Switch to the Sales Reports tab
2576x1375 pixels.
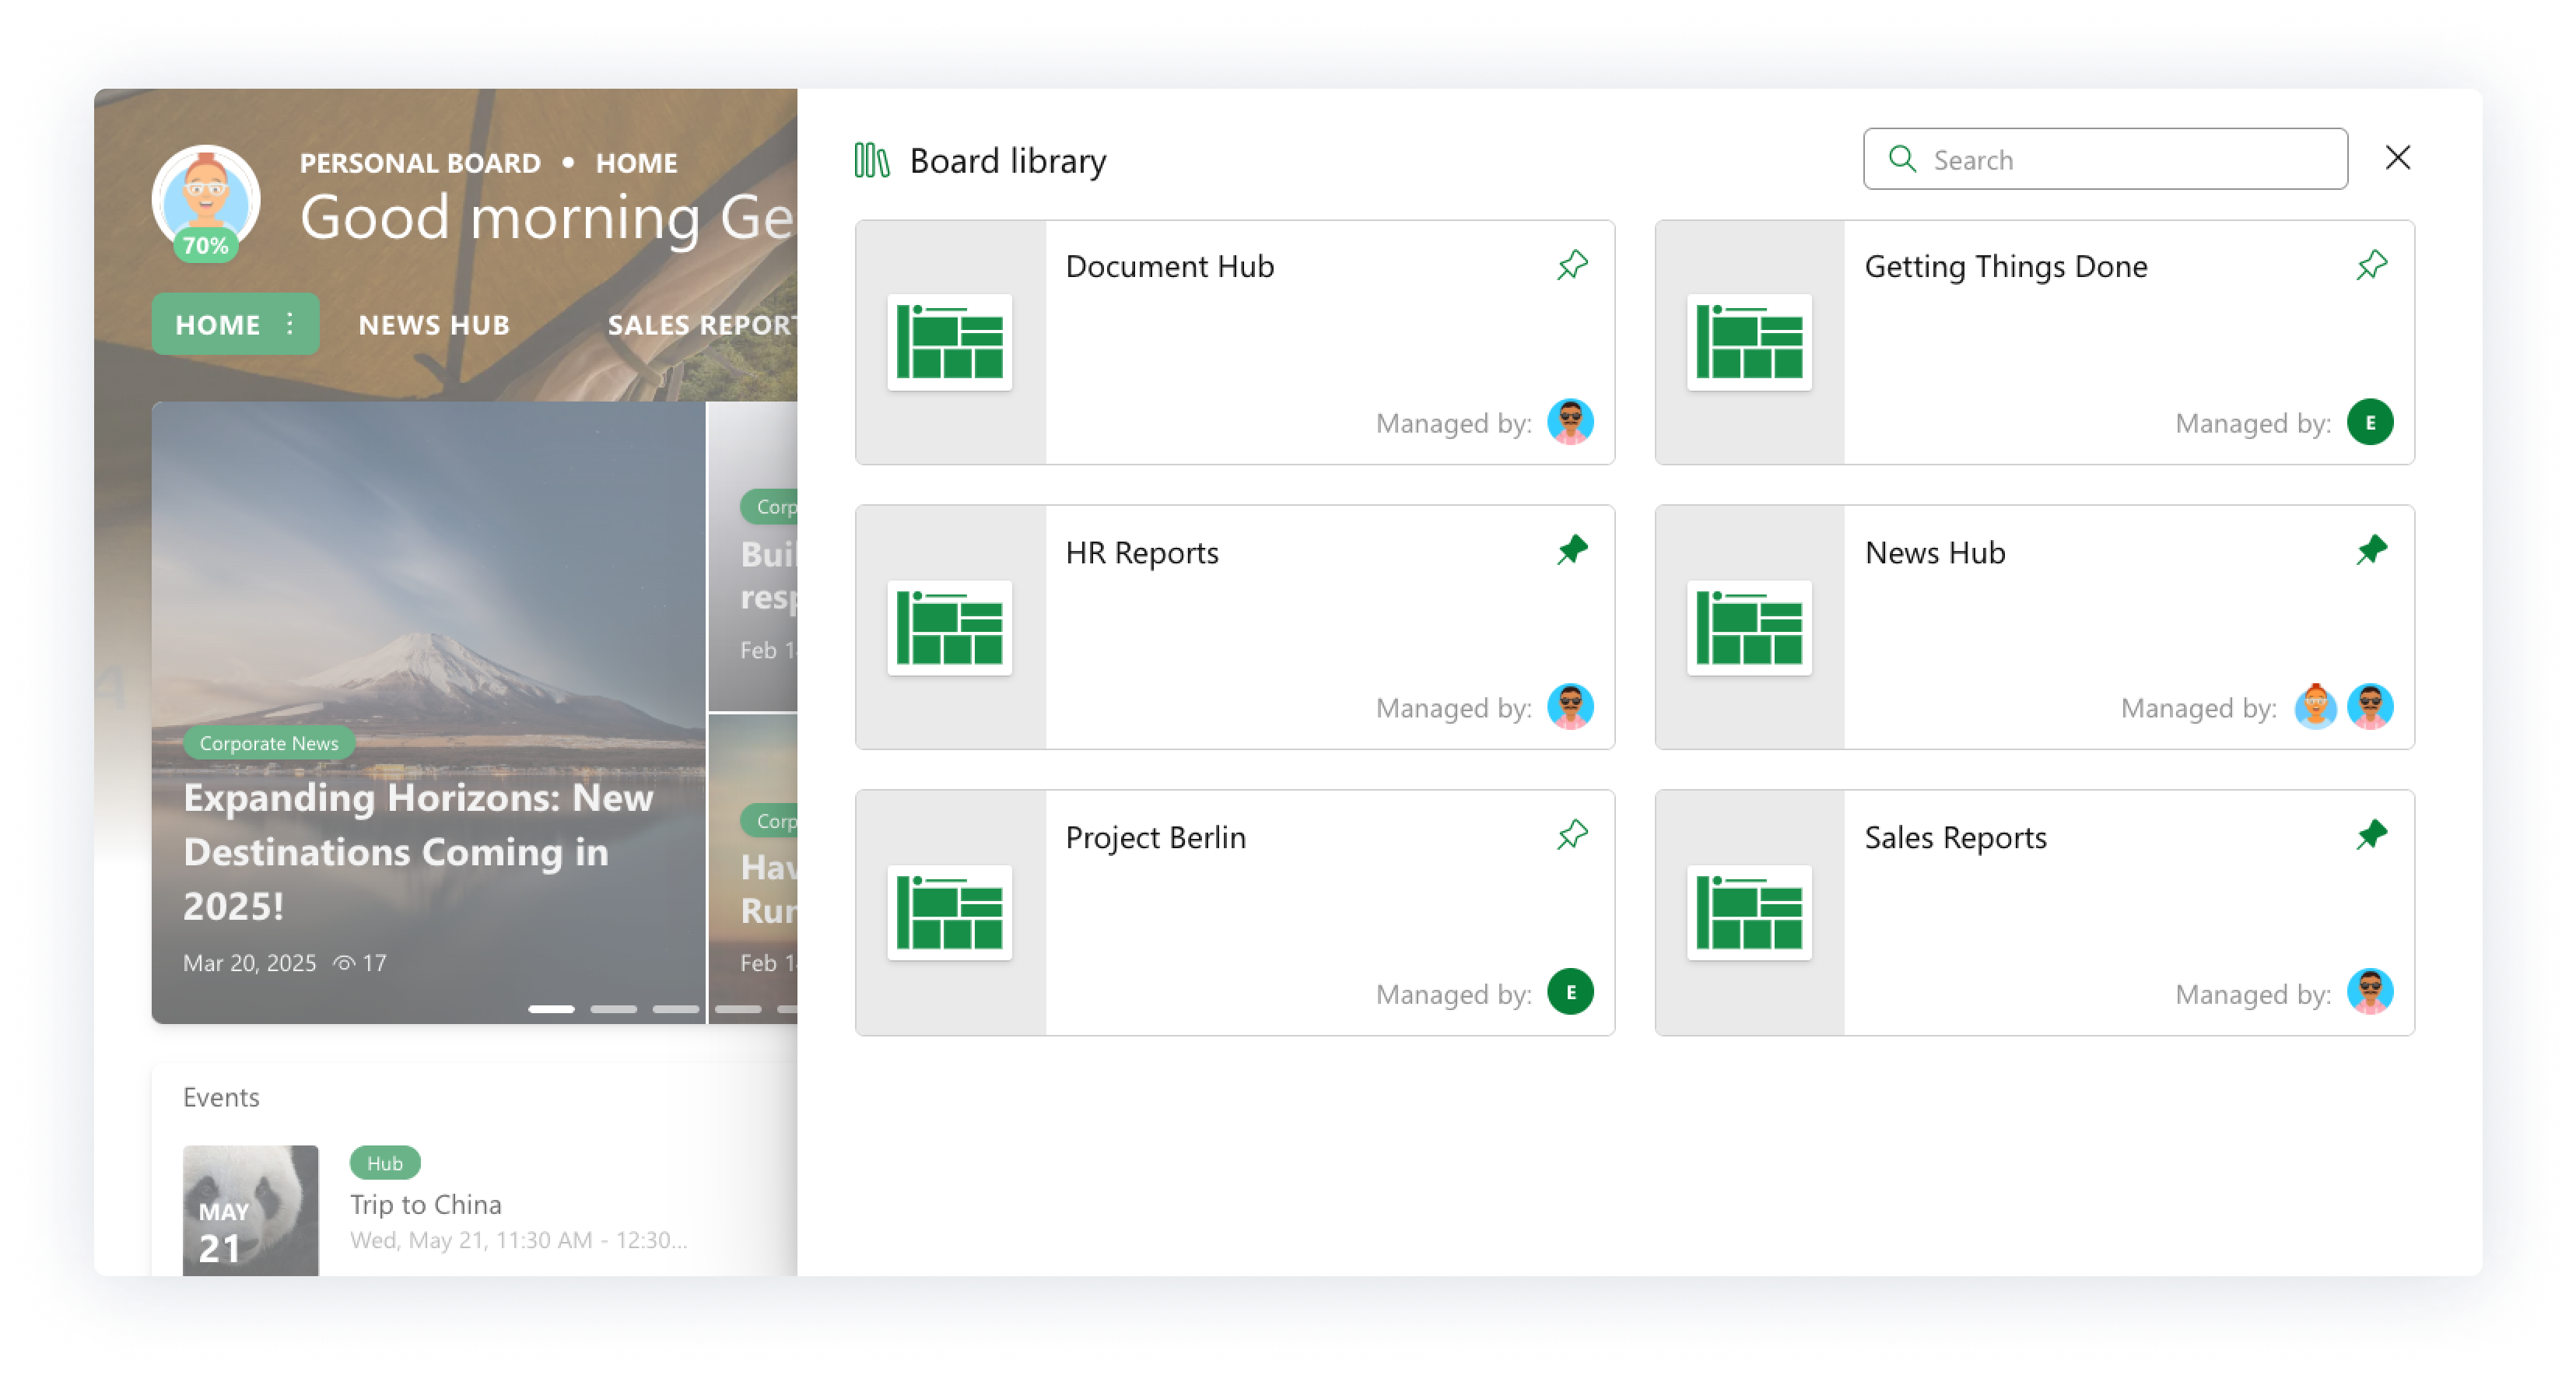pos(702,325)
